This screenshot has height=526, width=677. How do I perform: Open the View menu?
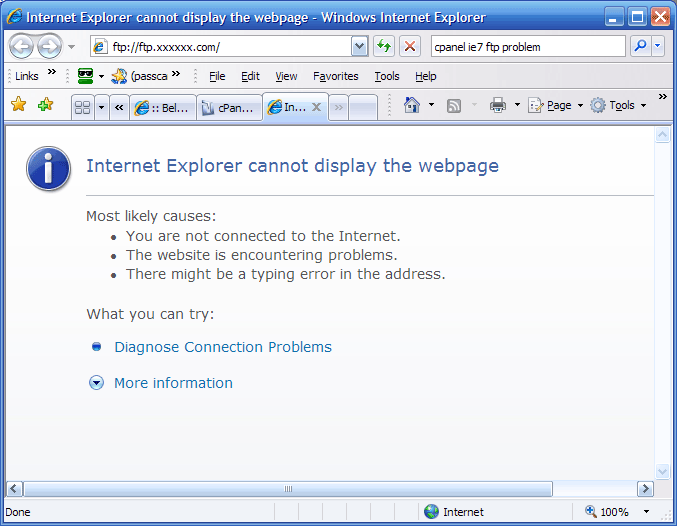(286, 76)
